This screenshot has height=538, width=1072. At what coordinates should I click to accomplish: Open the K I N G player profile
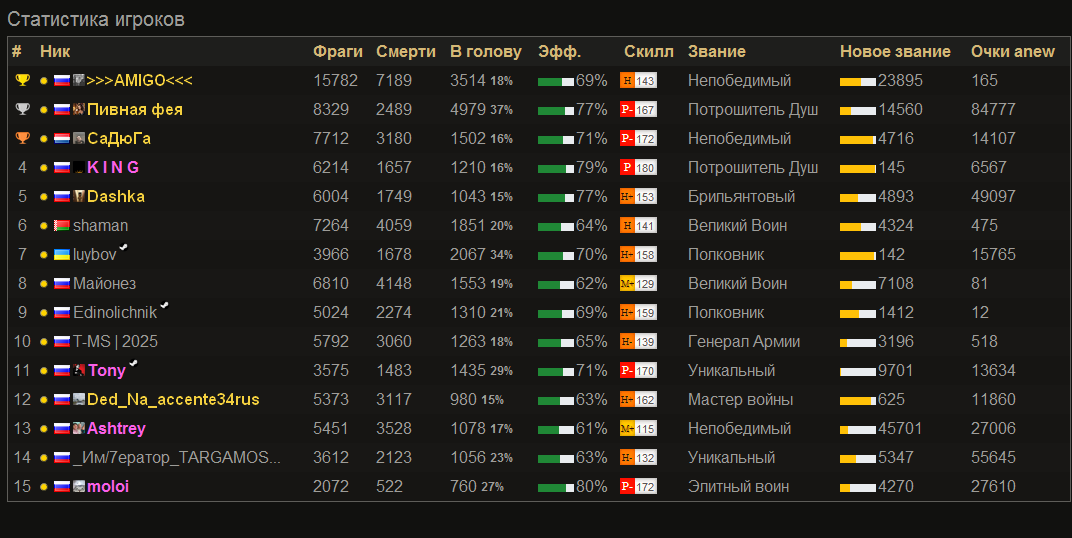pyautogui.click(x=113, y=167)
